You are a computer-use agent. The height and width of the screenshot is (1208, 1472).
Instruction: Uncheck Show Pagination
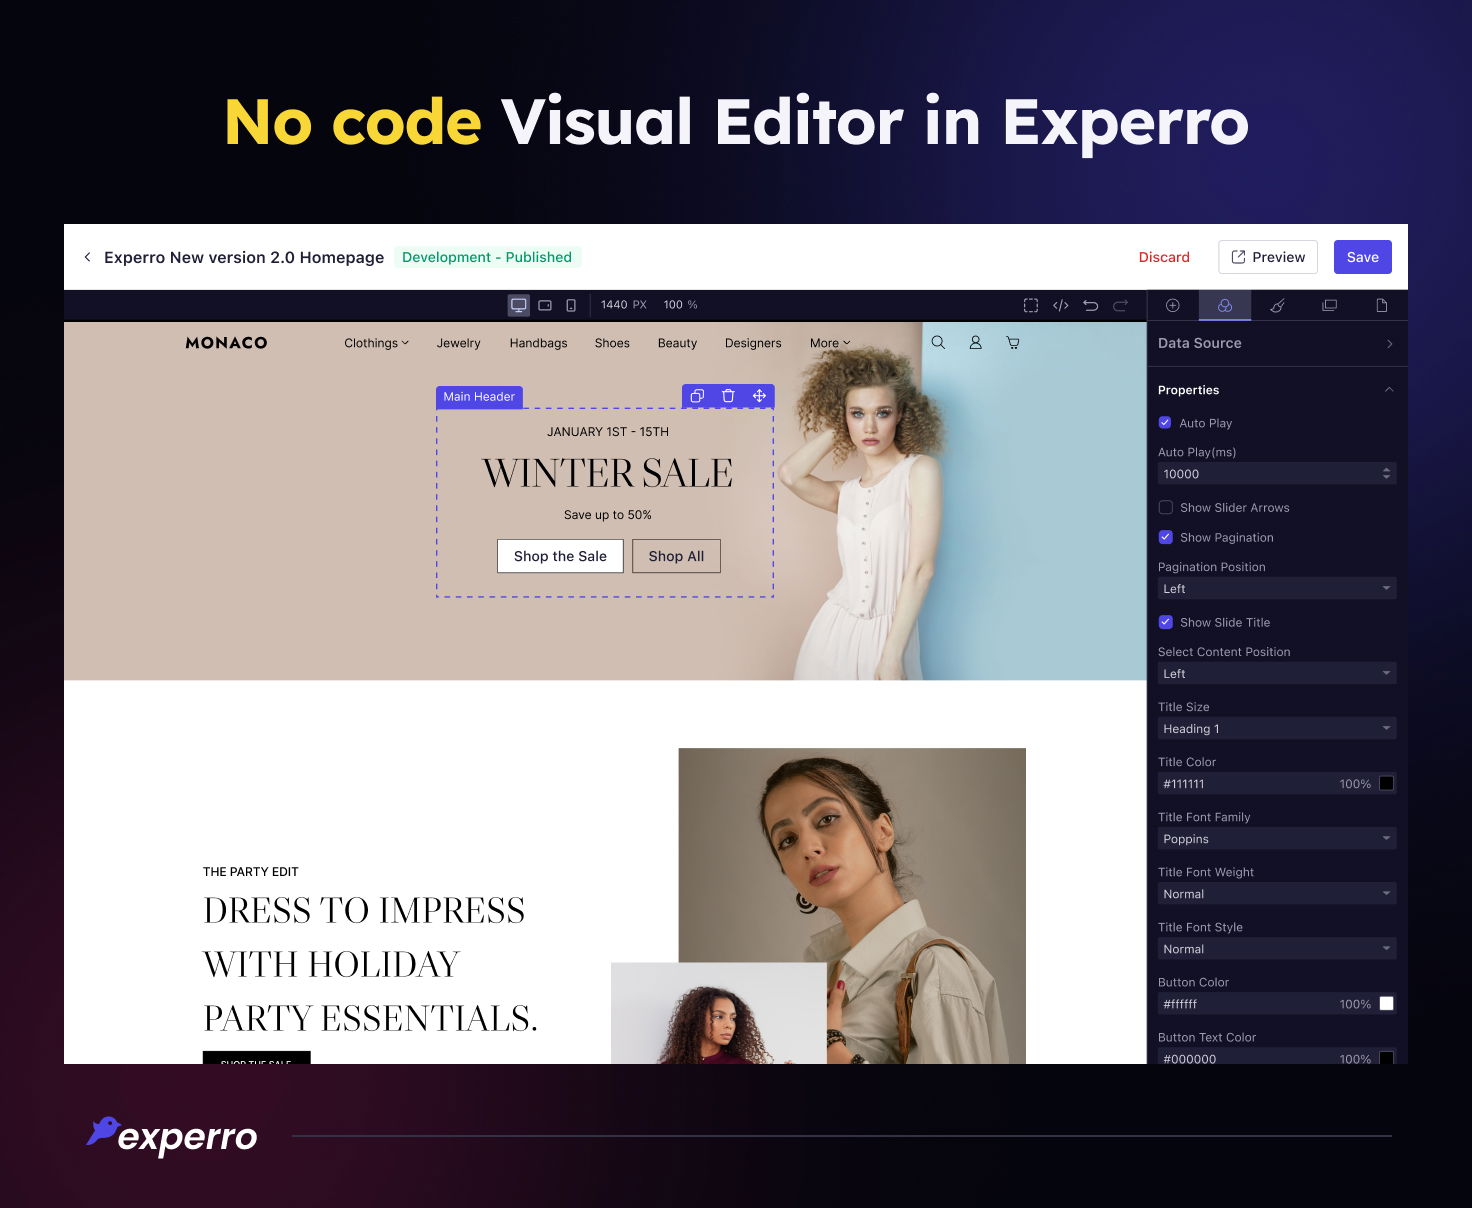[x=1165, y=537]
